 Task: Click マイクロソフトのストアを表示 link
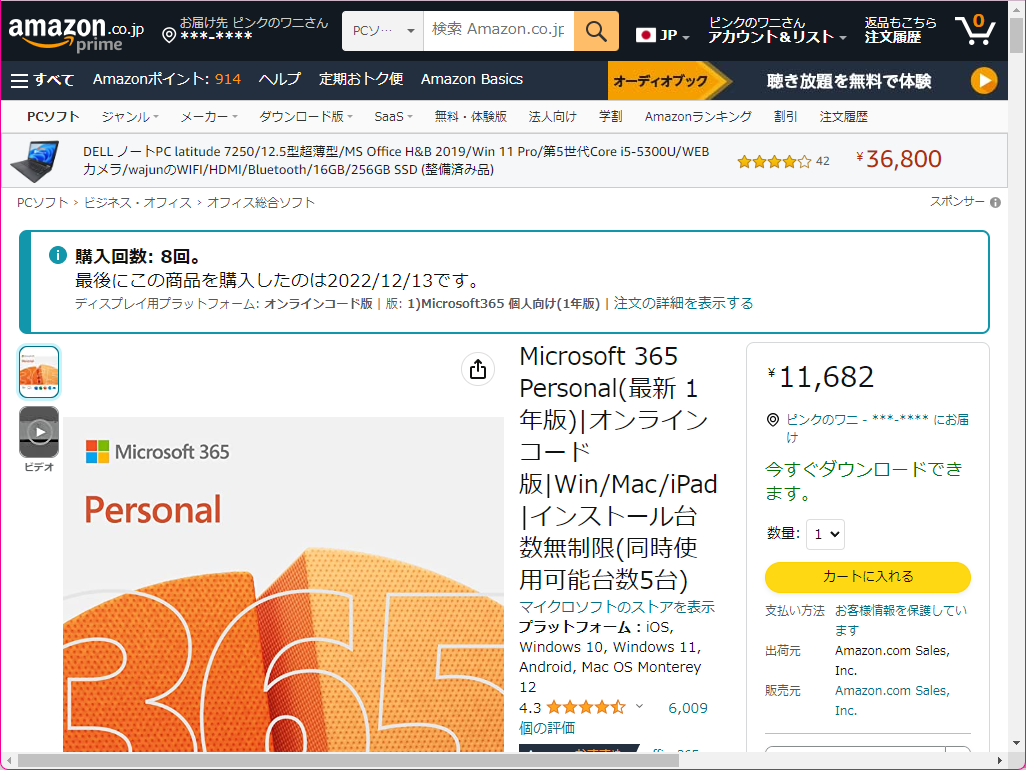click(x=616, y=607)
